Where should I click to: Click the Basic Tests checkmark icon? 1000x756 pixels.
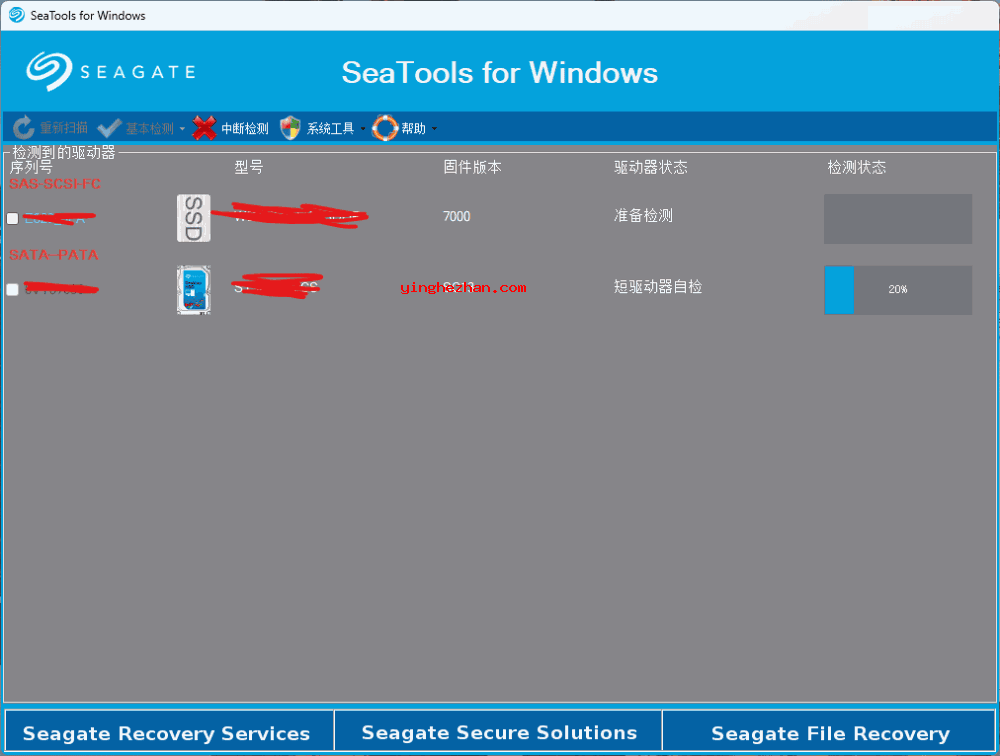[110, 128]
